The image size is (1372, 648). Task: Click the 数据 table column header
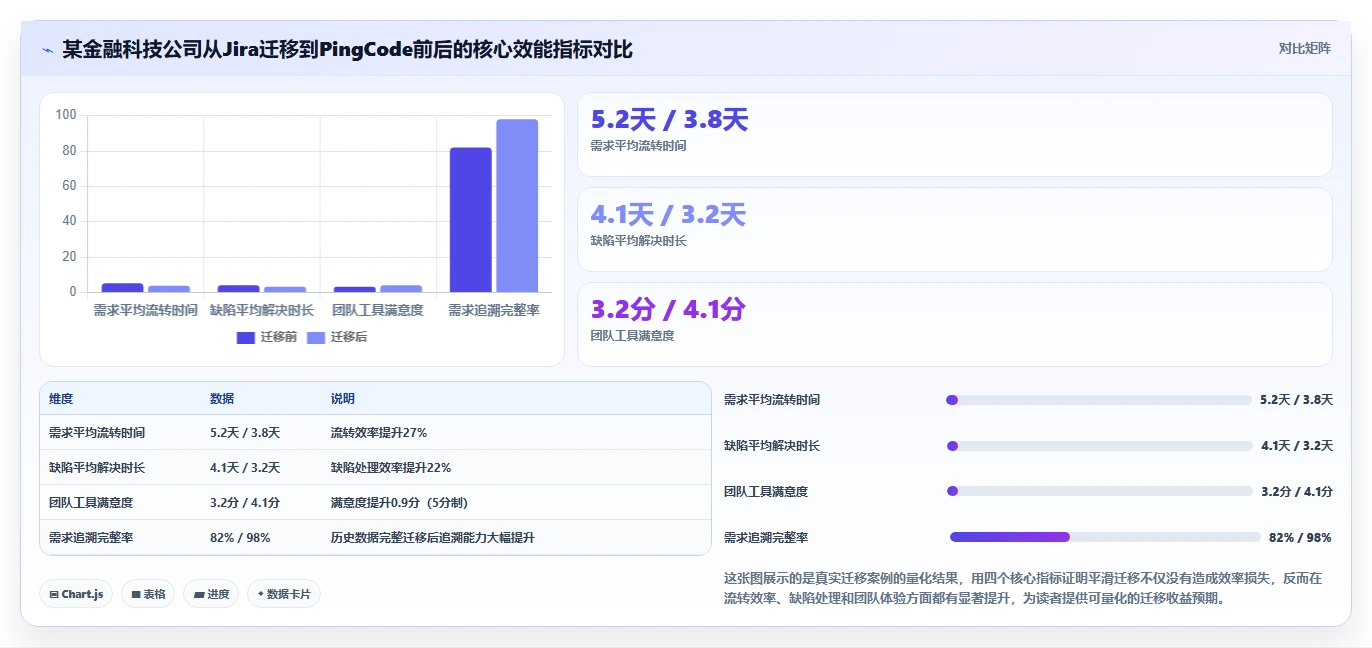click(x=222, y=398)
